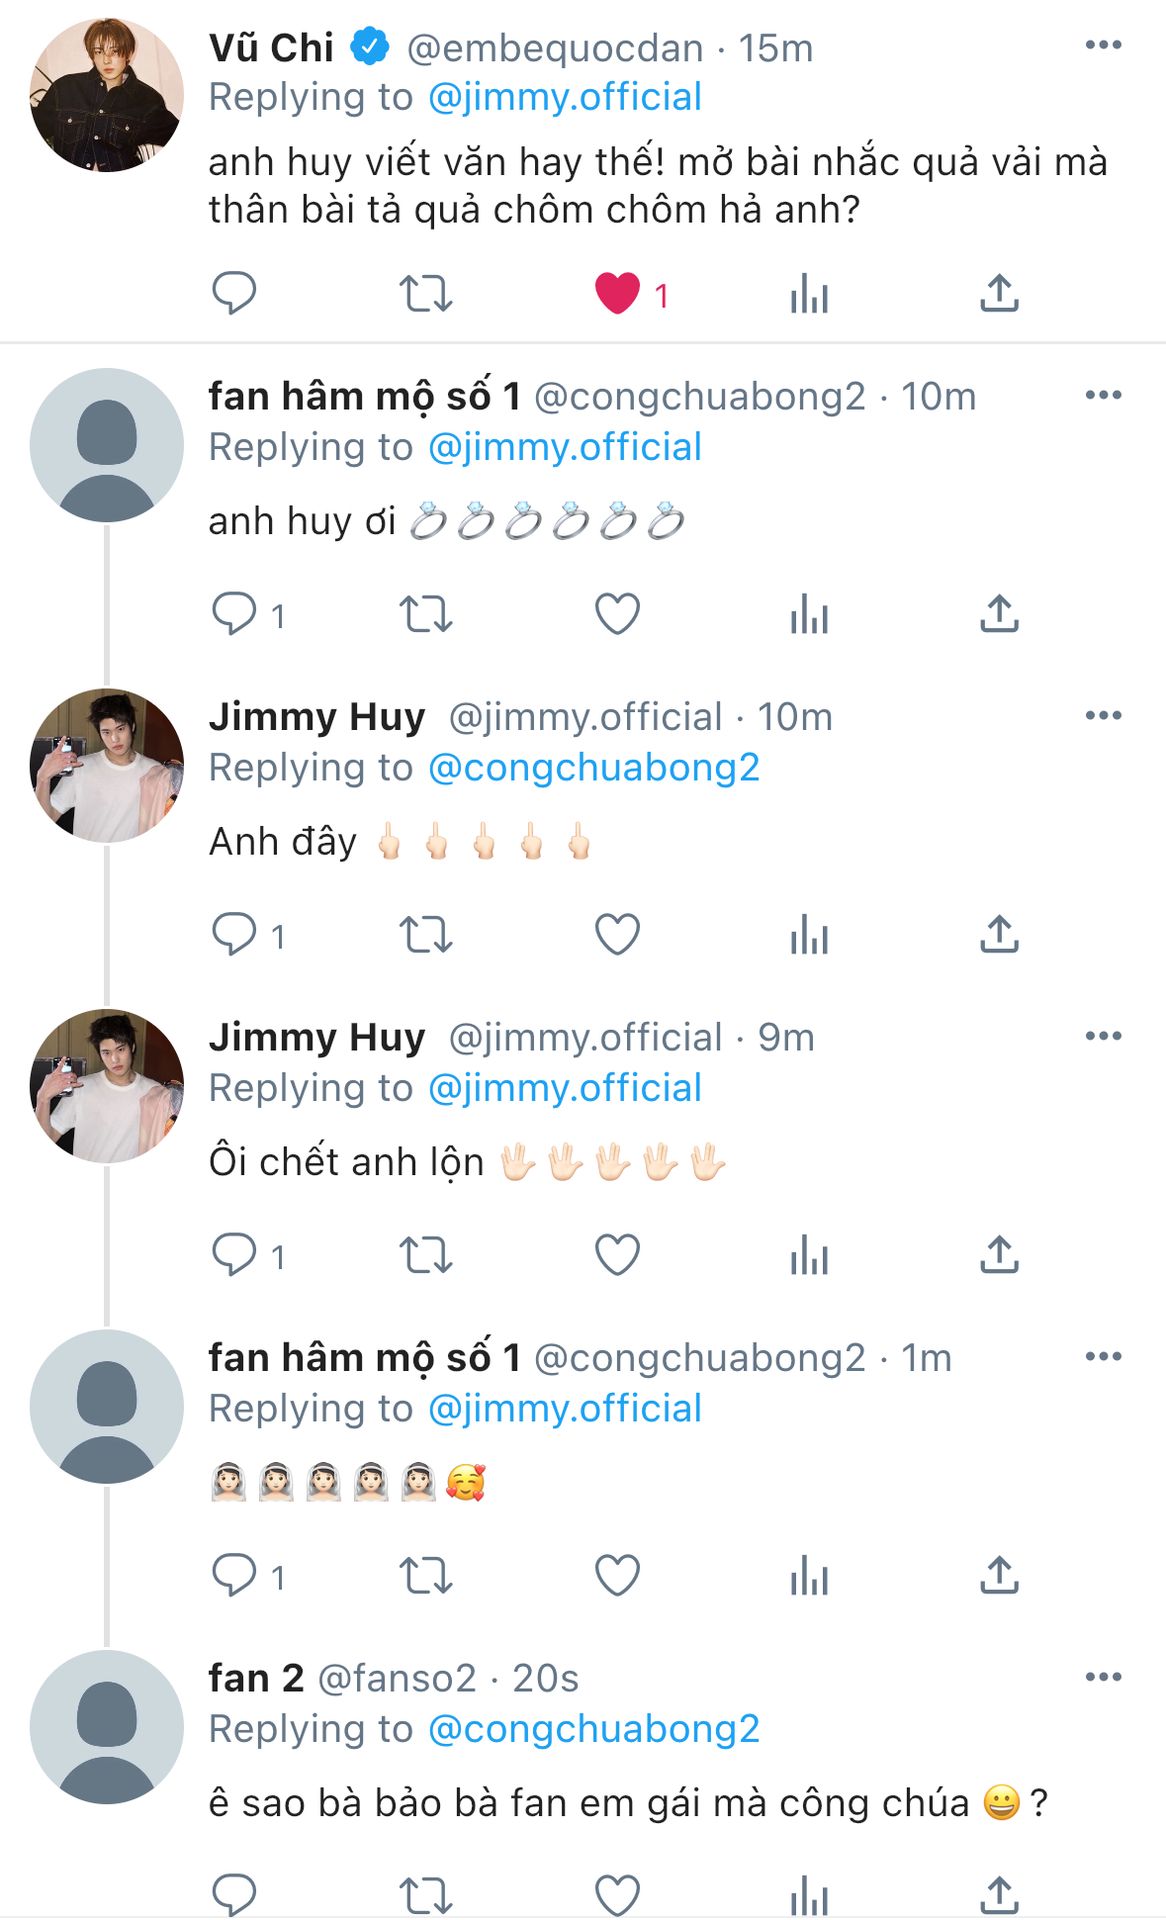Retweet fan 2's reply

[426, 1895]
